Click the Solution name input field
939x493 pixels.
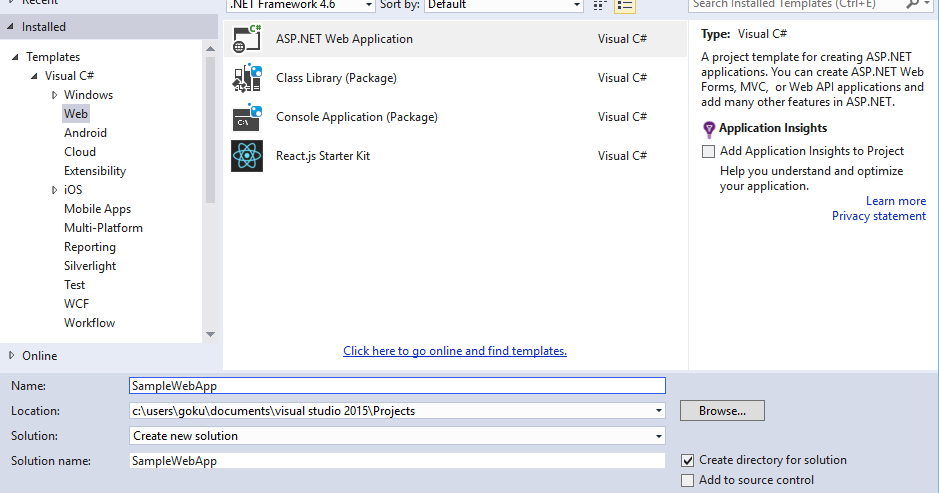click(398, 461)
